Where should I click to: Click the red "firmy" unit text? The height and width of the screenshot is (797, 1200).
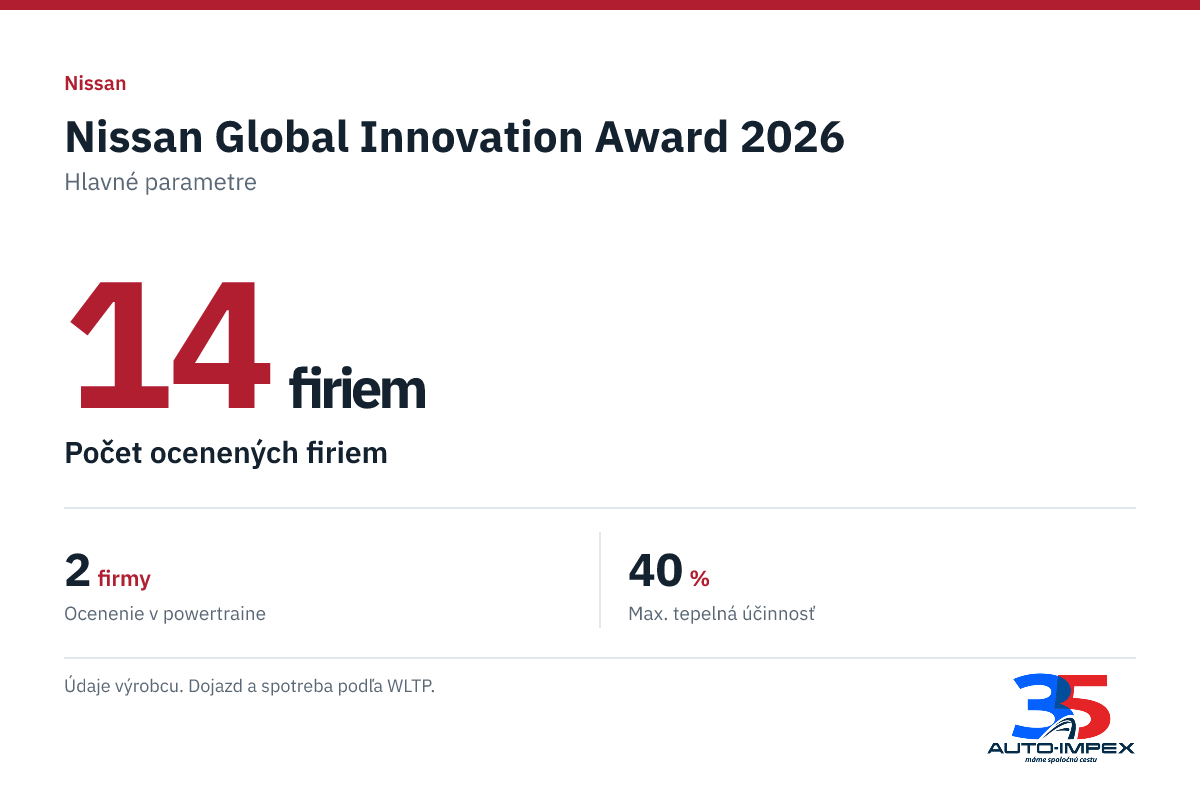click(x=124, y=578)
